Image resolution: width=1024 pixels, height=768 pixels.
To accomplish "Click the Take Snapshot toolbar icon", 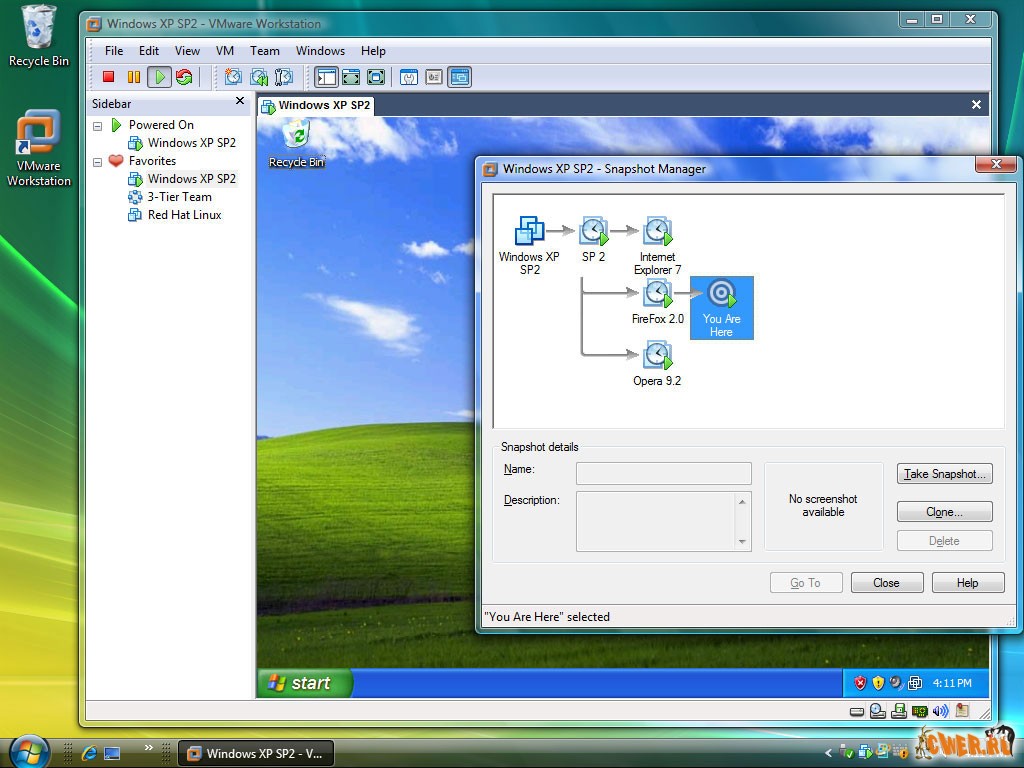I will point(233,77).
